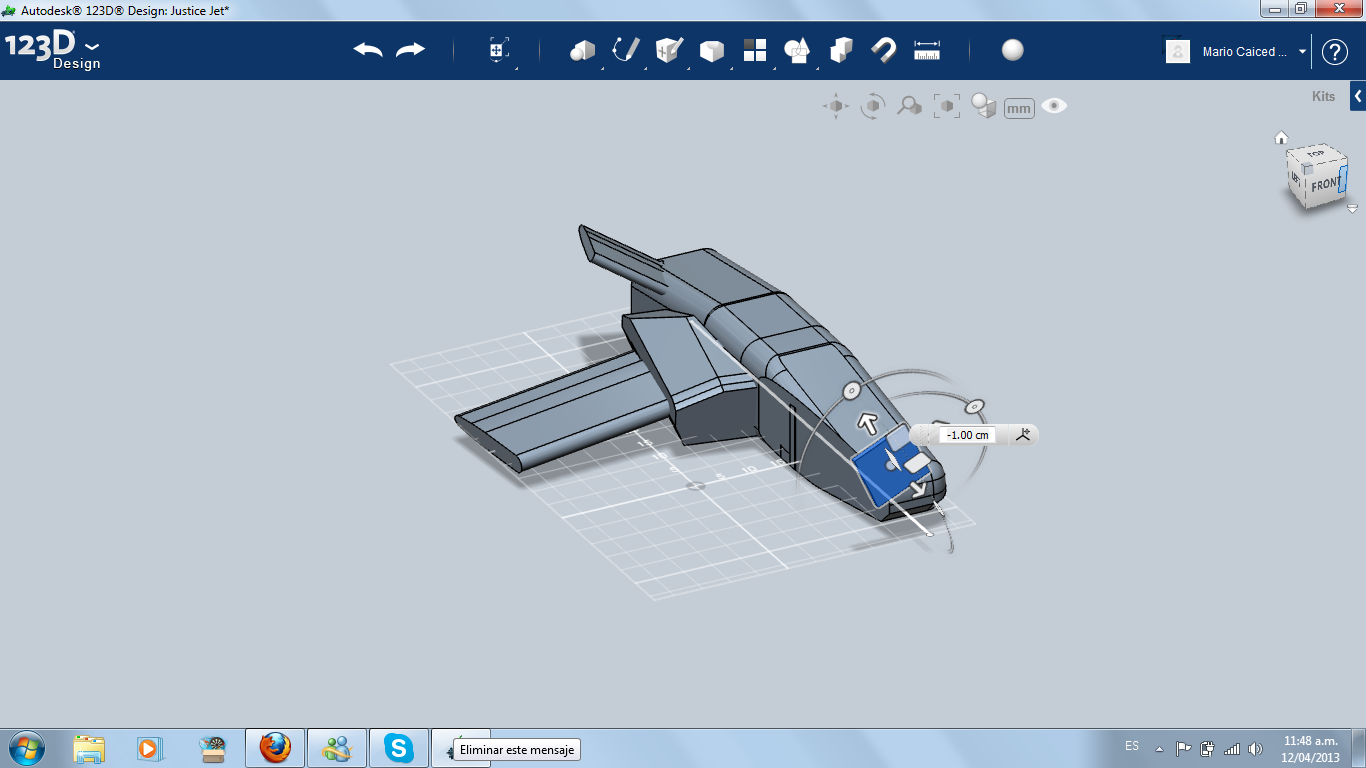
Task: Click the upward move arrow manipulator
Action: click(x=869, y=423)
